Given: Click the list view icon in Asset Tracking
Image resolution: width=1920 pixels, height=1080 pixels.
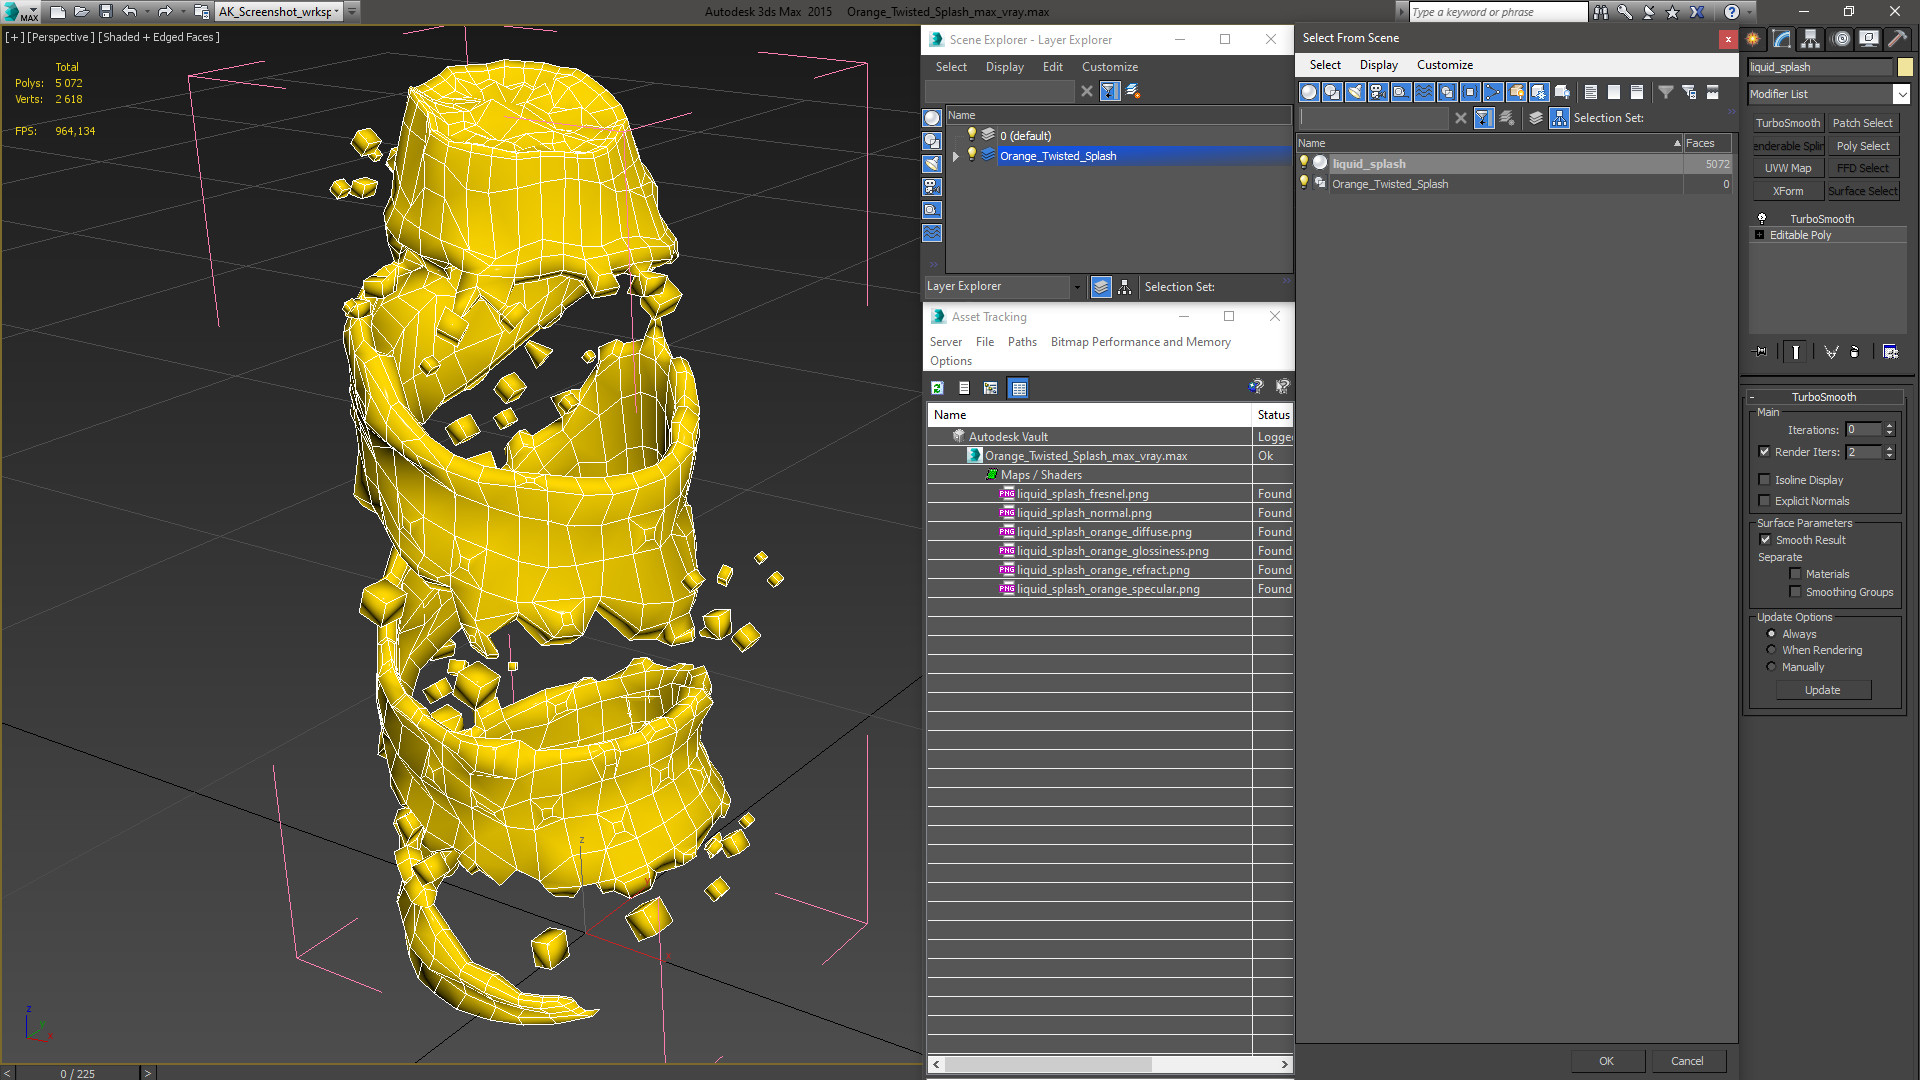Looking at the screenshot, I should 964,386.
